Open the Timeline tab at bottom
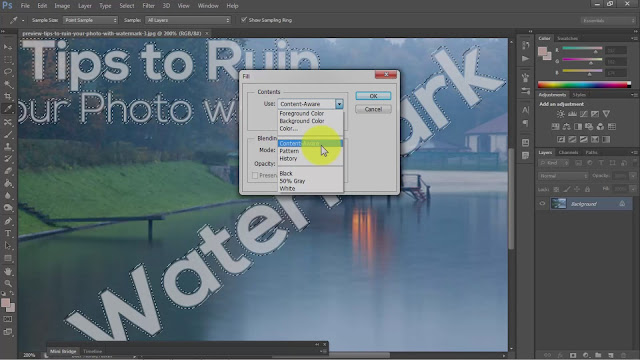The height and width of the screenshot is (360, 640). point(93,351)
